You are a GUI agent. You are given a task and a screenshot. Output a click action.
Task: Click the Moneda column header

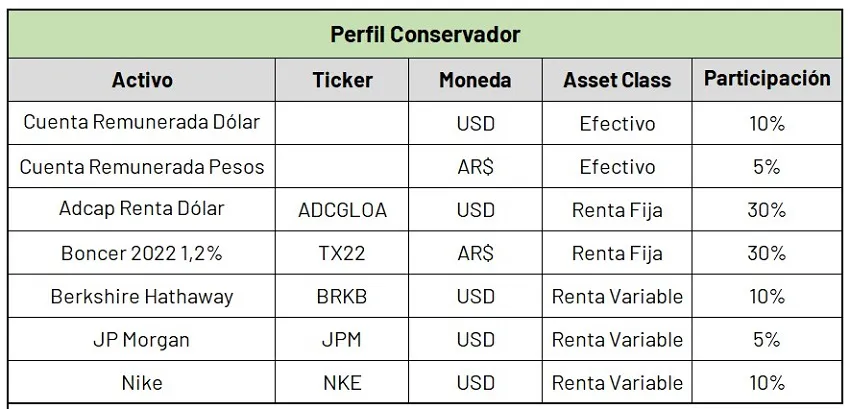pyautogui.click(x=475, y=80)
